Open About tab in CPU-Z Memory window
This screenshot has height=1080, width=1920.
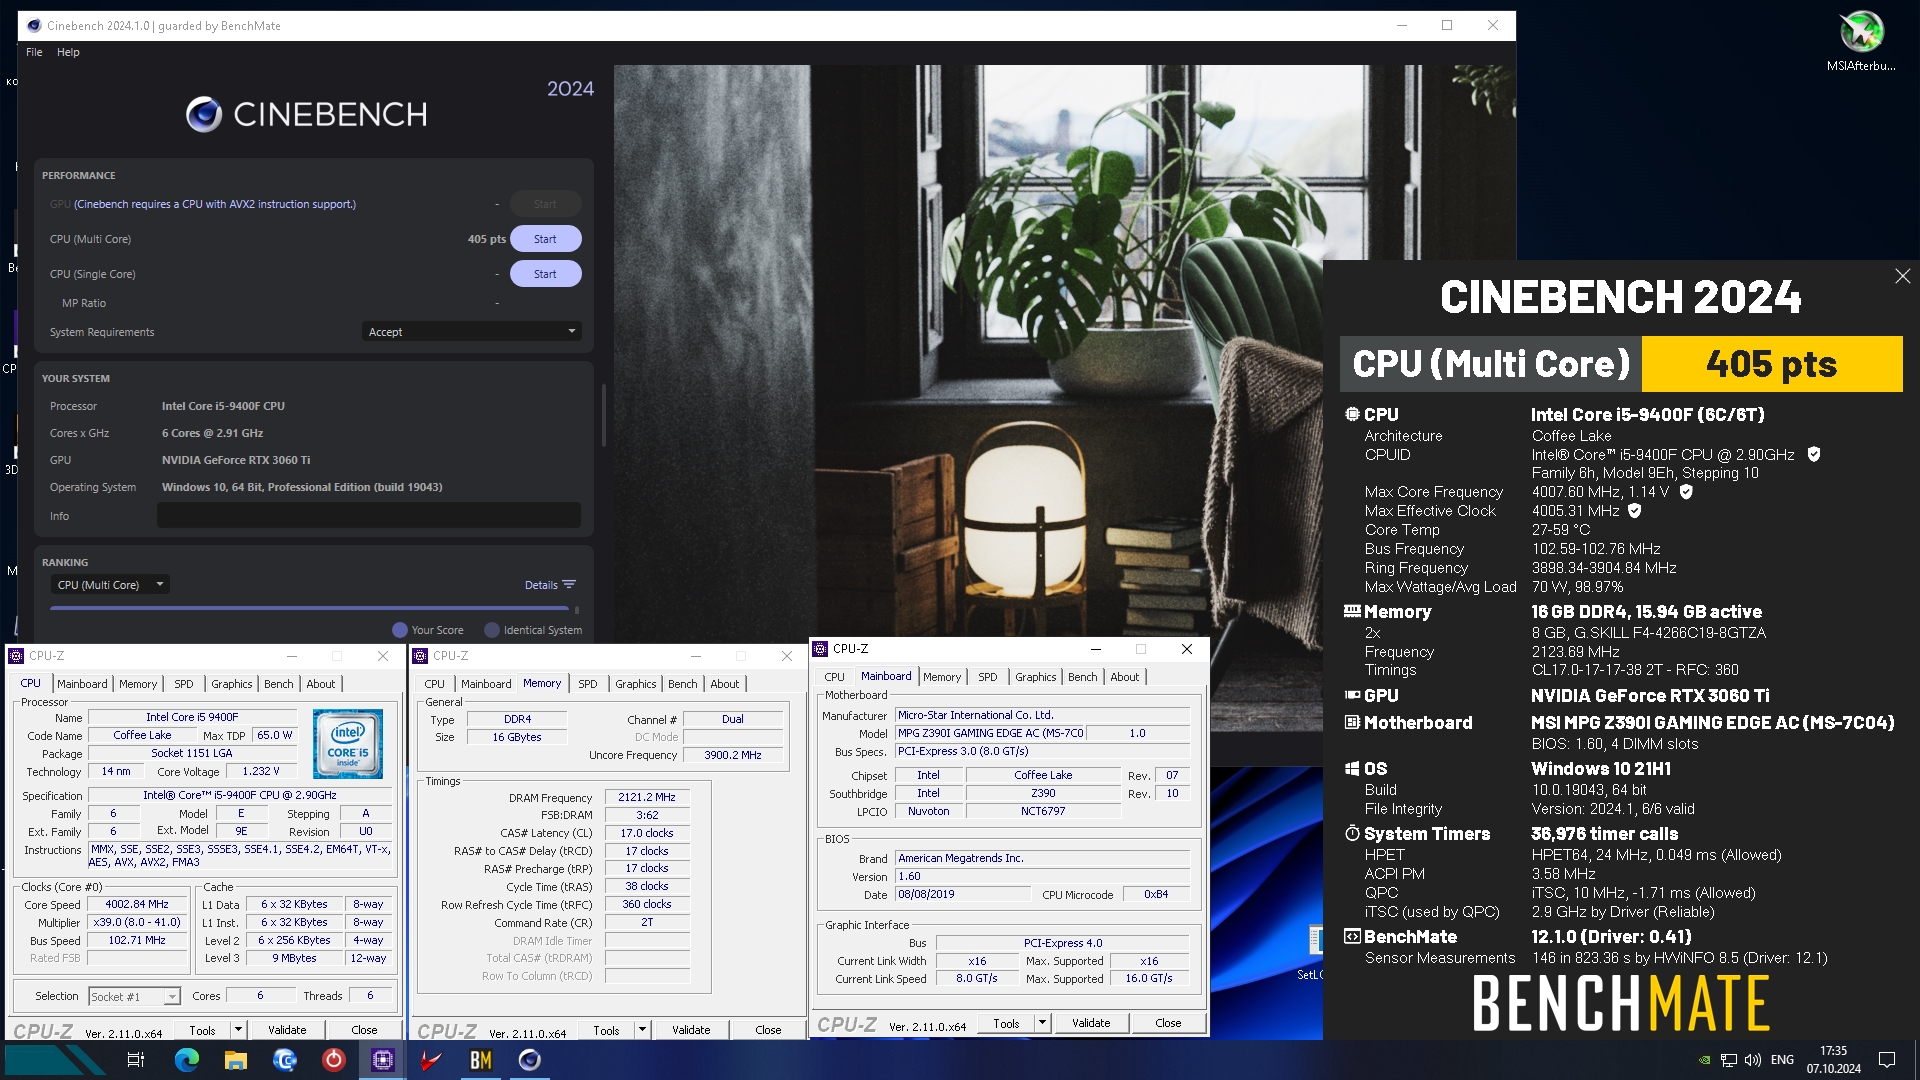(x=725, y=684)
